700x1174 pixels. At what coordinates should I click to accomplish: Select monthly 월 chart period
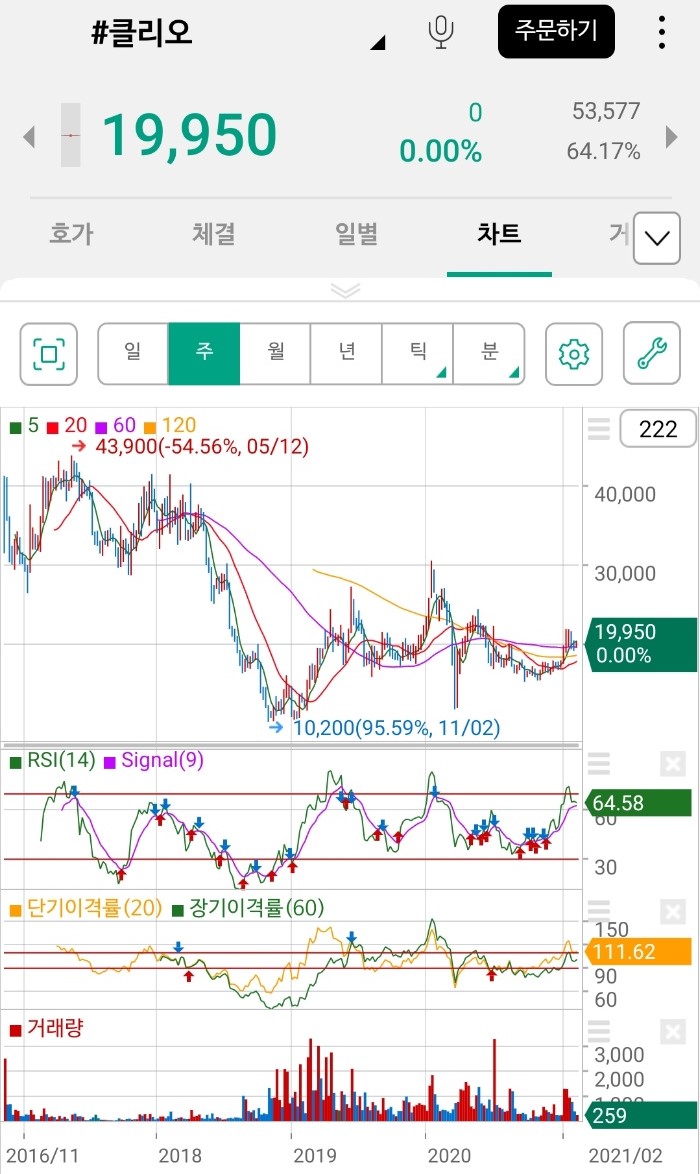[276, 353]
